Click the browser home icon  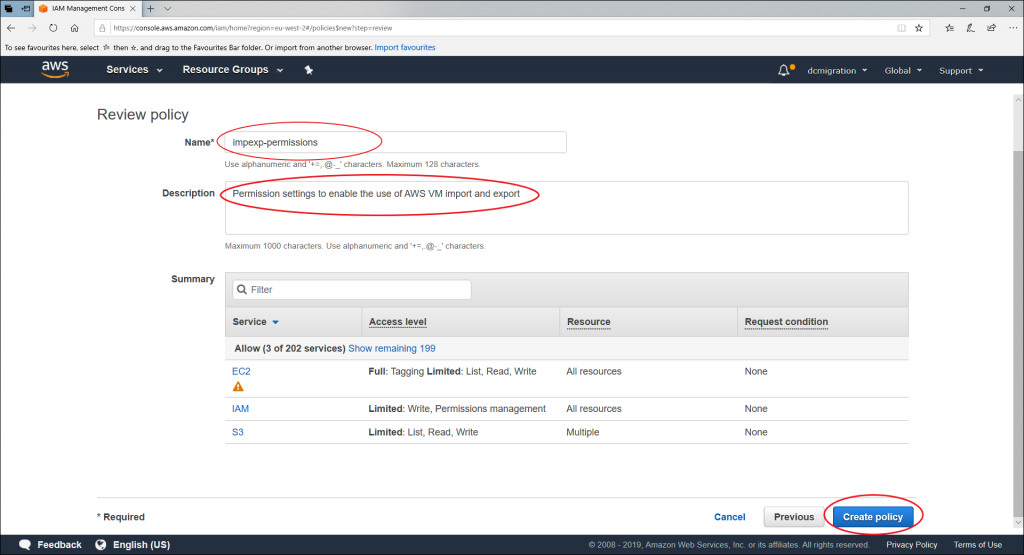[74, 28]
